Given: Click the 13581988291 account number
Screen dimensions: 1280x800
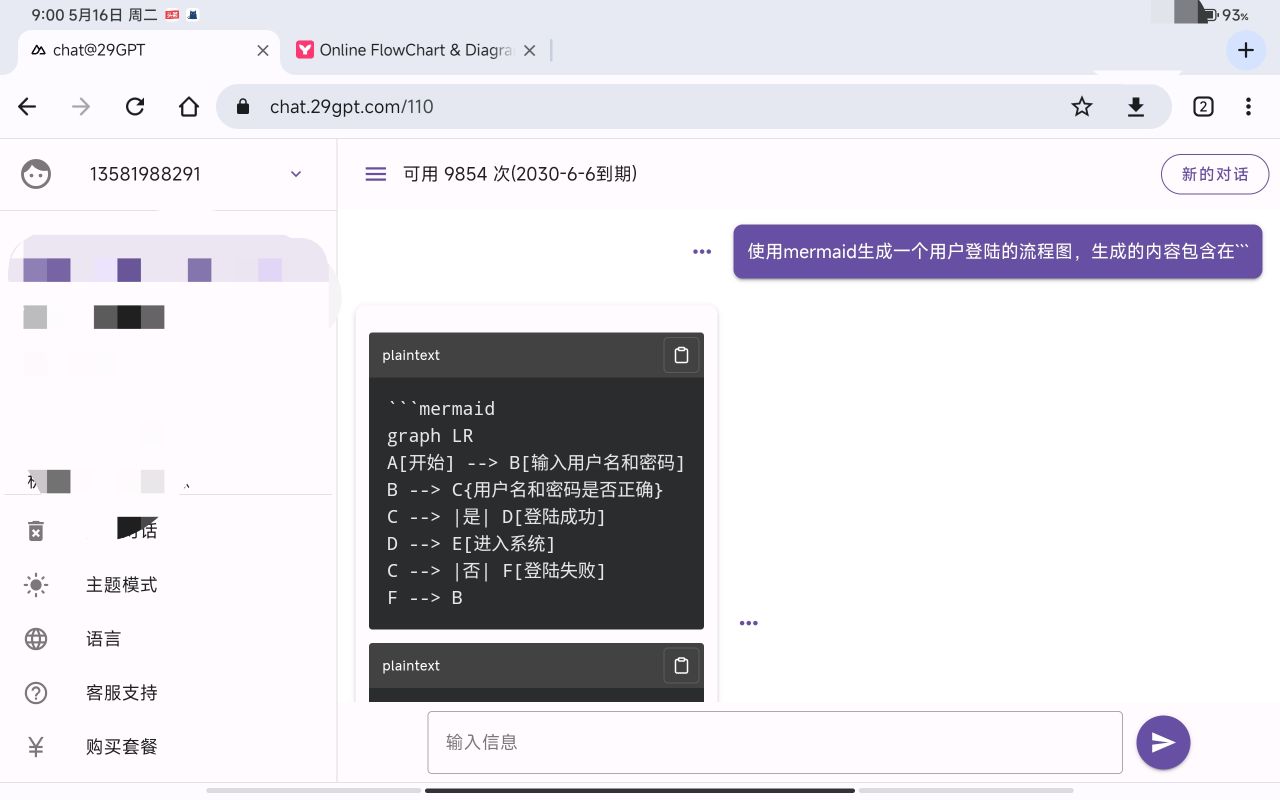Looking at the screenshot, I should point(145,174).
